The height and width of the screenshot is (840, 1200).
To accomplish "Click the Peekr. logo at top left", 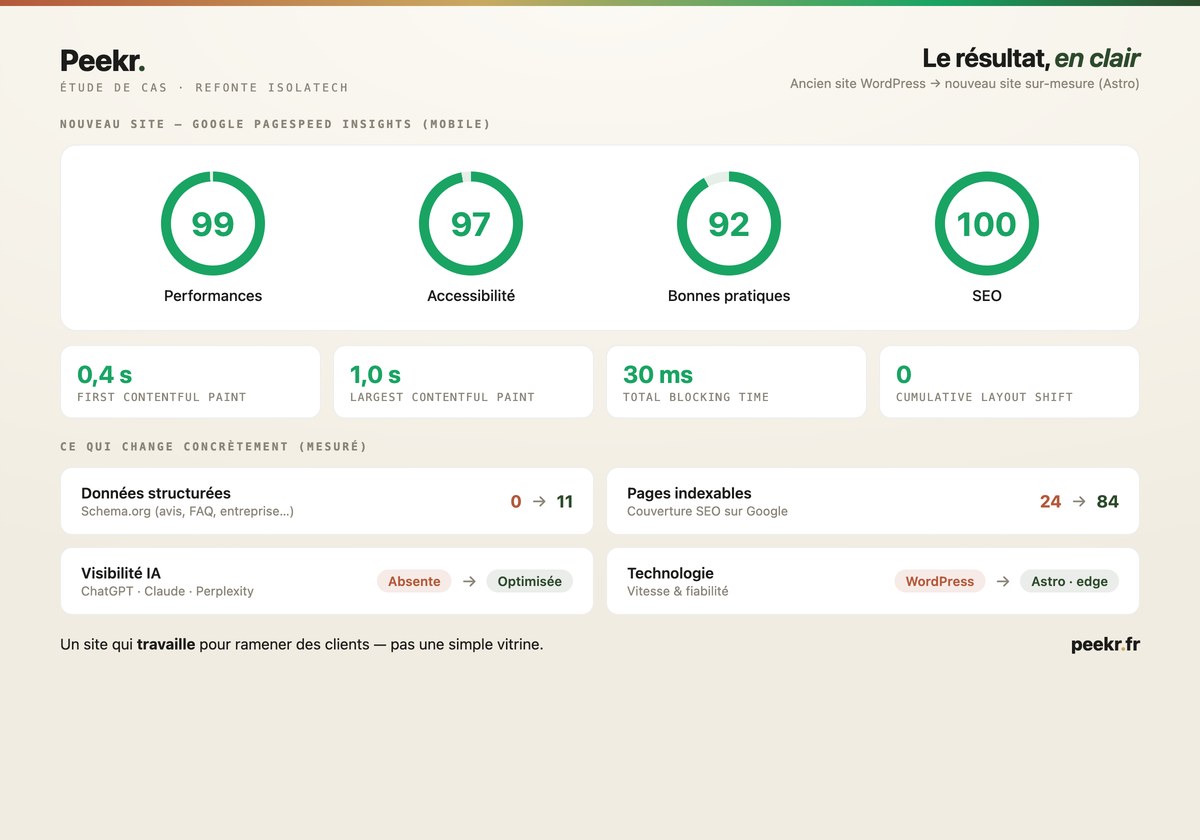I will [x=102, y=61].
